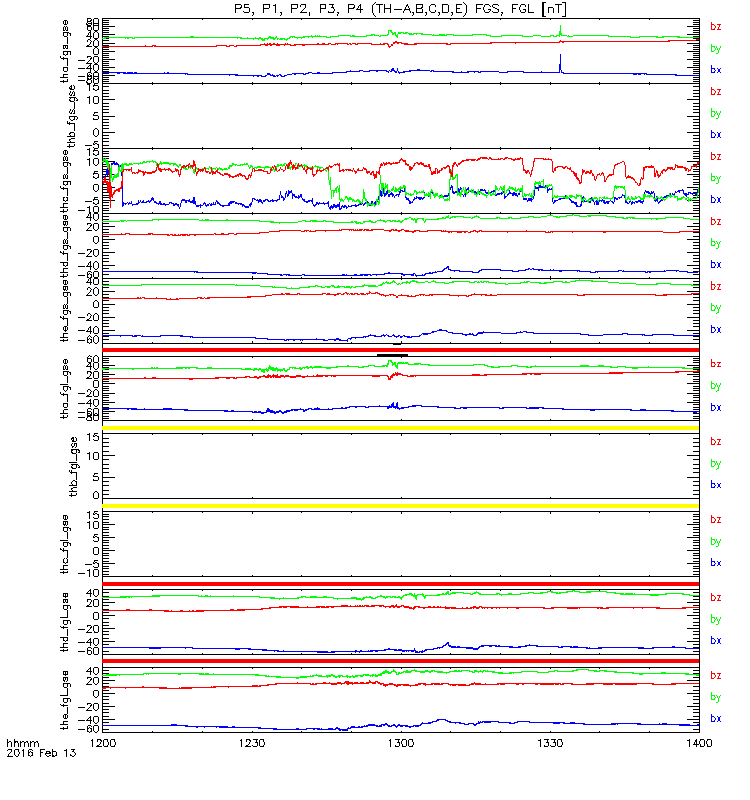This screenshot has width=750, height=800.
Task: Click the 1330 time tick label
Action: click(550, 743)
